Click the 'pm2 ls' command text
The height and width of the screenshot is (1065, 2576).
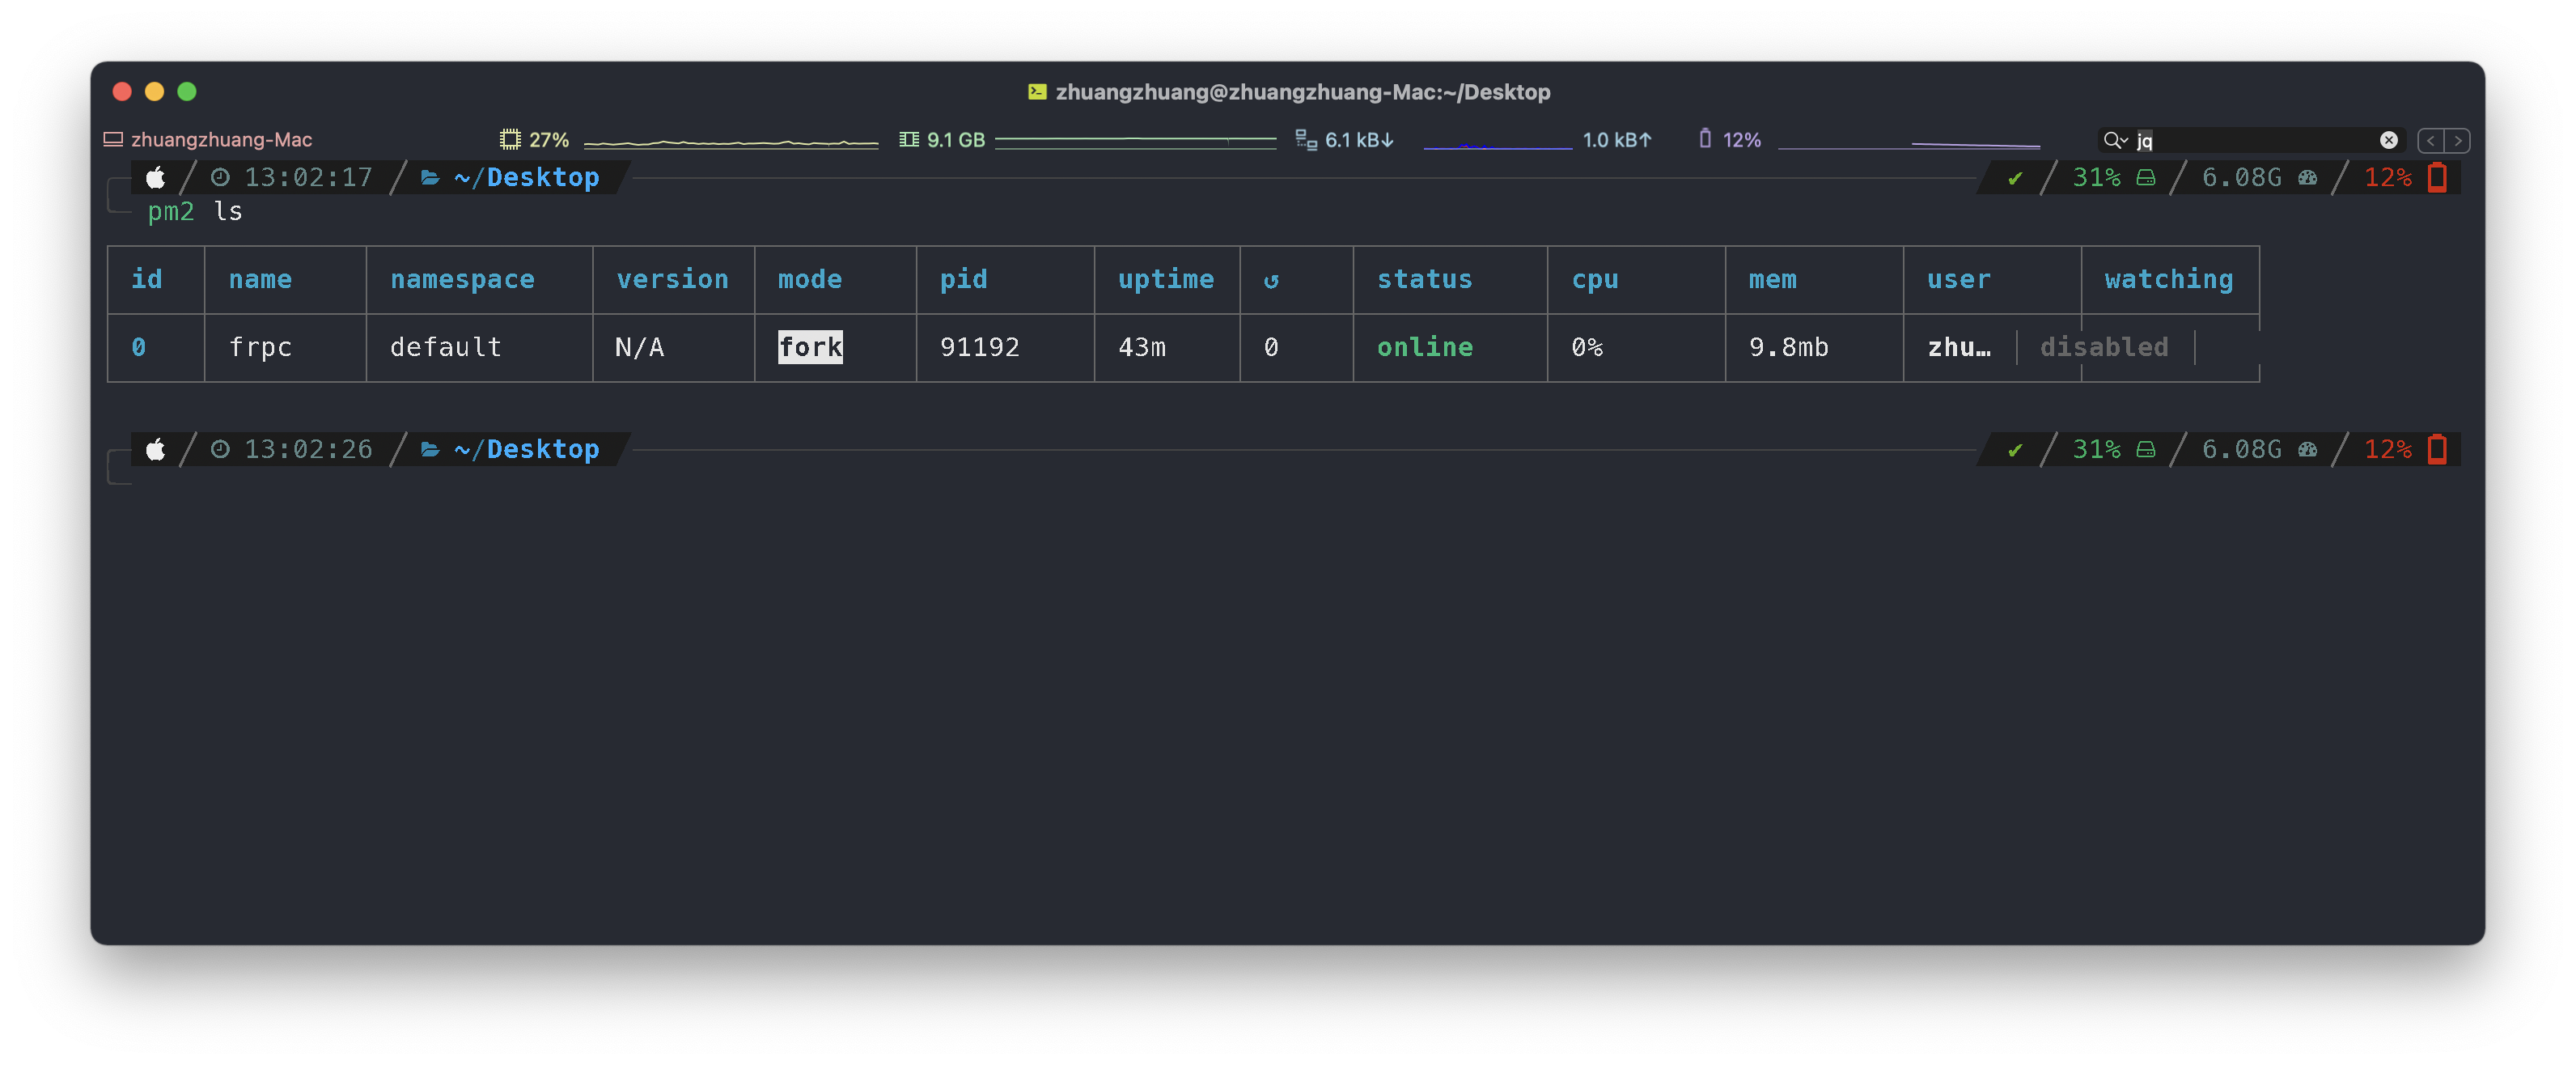[x=195, y=212]
